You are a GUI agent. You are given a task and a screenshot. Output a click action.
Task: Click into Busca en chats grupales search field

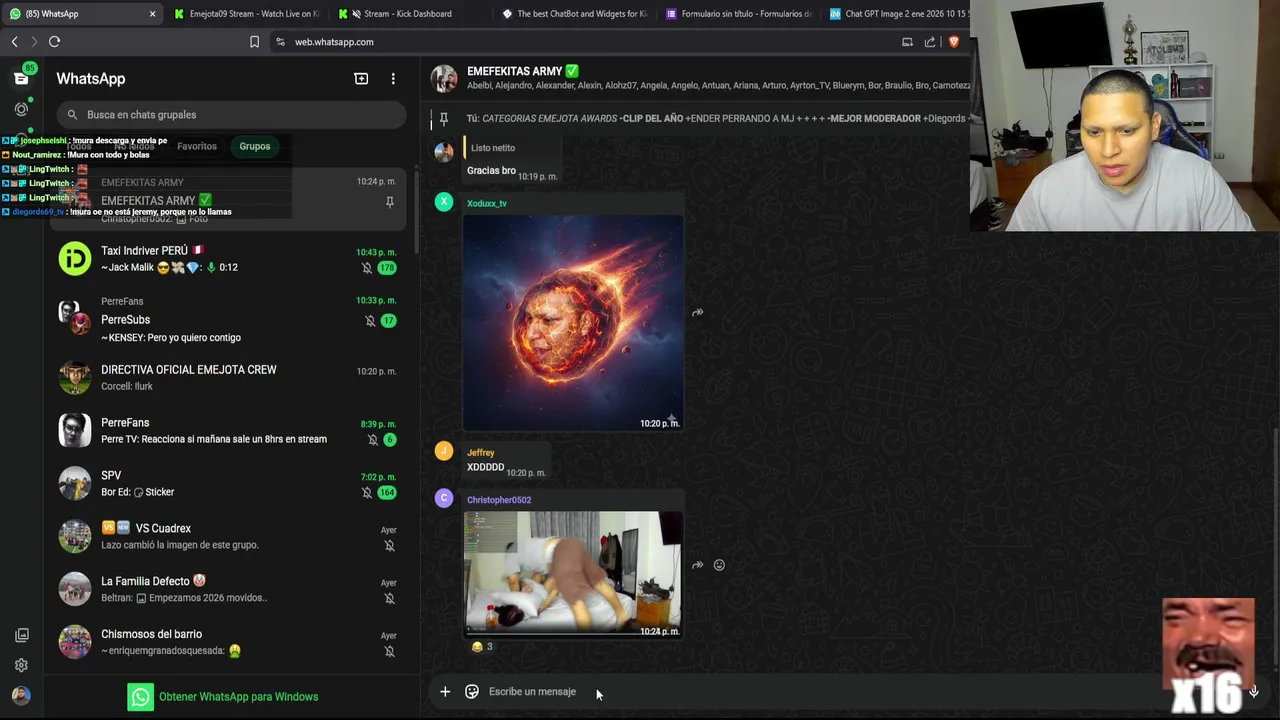[231, 114]
